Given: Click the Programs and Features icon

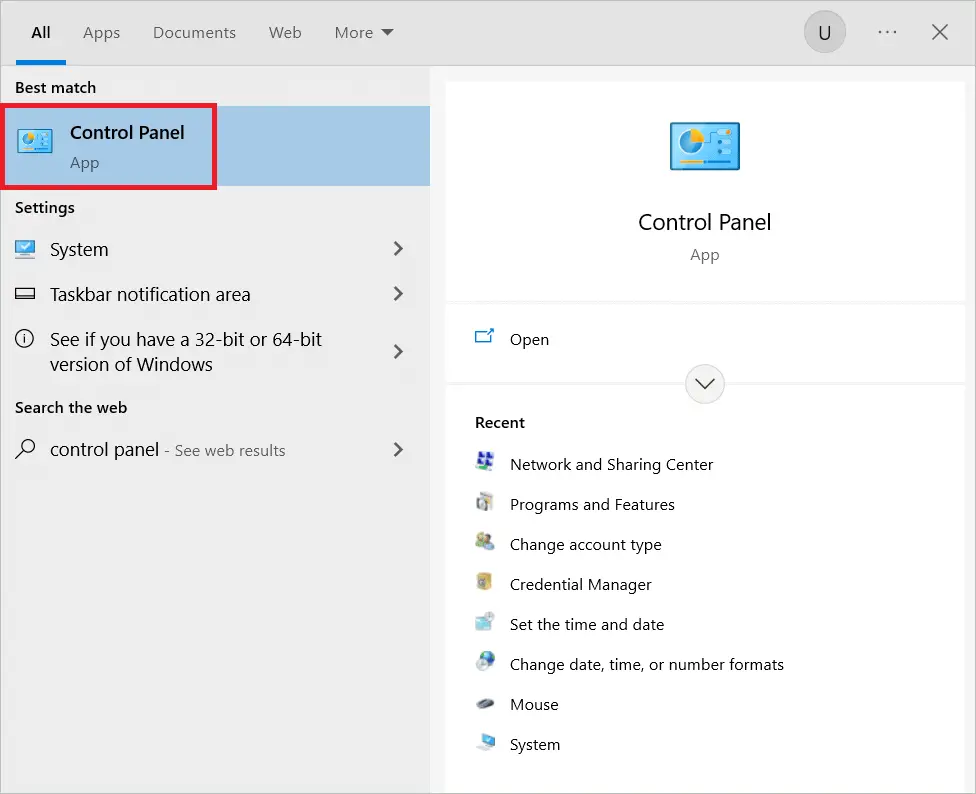Looking at the screenshot, I should pos(485,502).
